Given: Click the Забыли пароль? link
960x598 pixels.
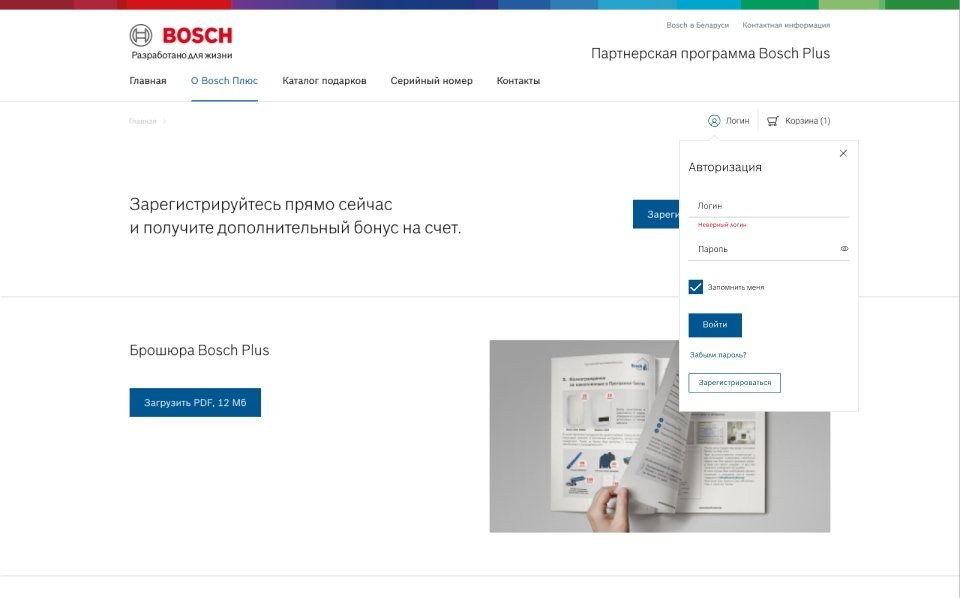Looking at the screenshot, I should click(x=718, y=355).
